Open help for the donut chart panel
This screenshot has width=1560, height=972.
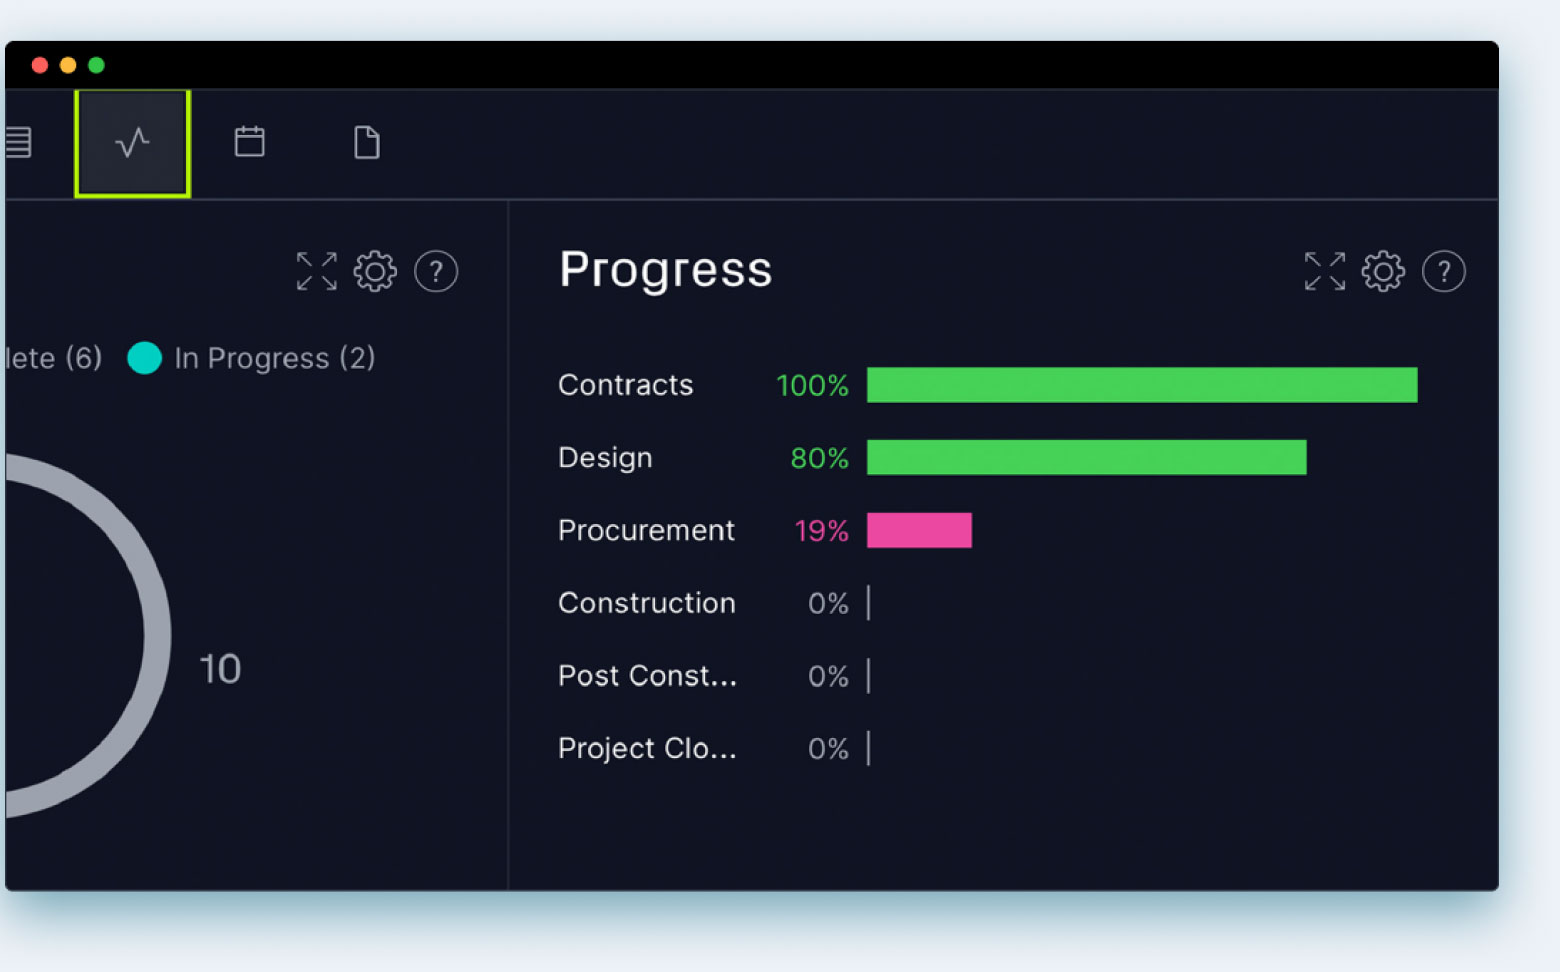coord(436,271)
